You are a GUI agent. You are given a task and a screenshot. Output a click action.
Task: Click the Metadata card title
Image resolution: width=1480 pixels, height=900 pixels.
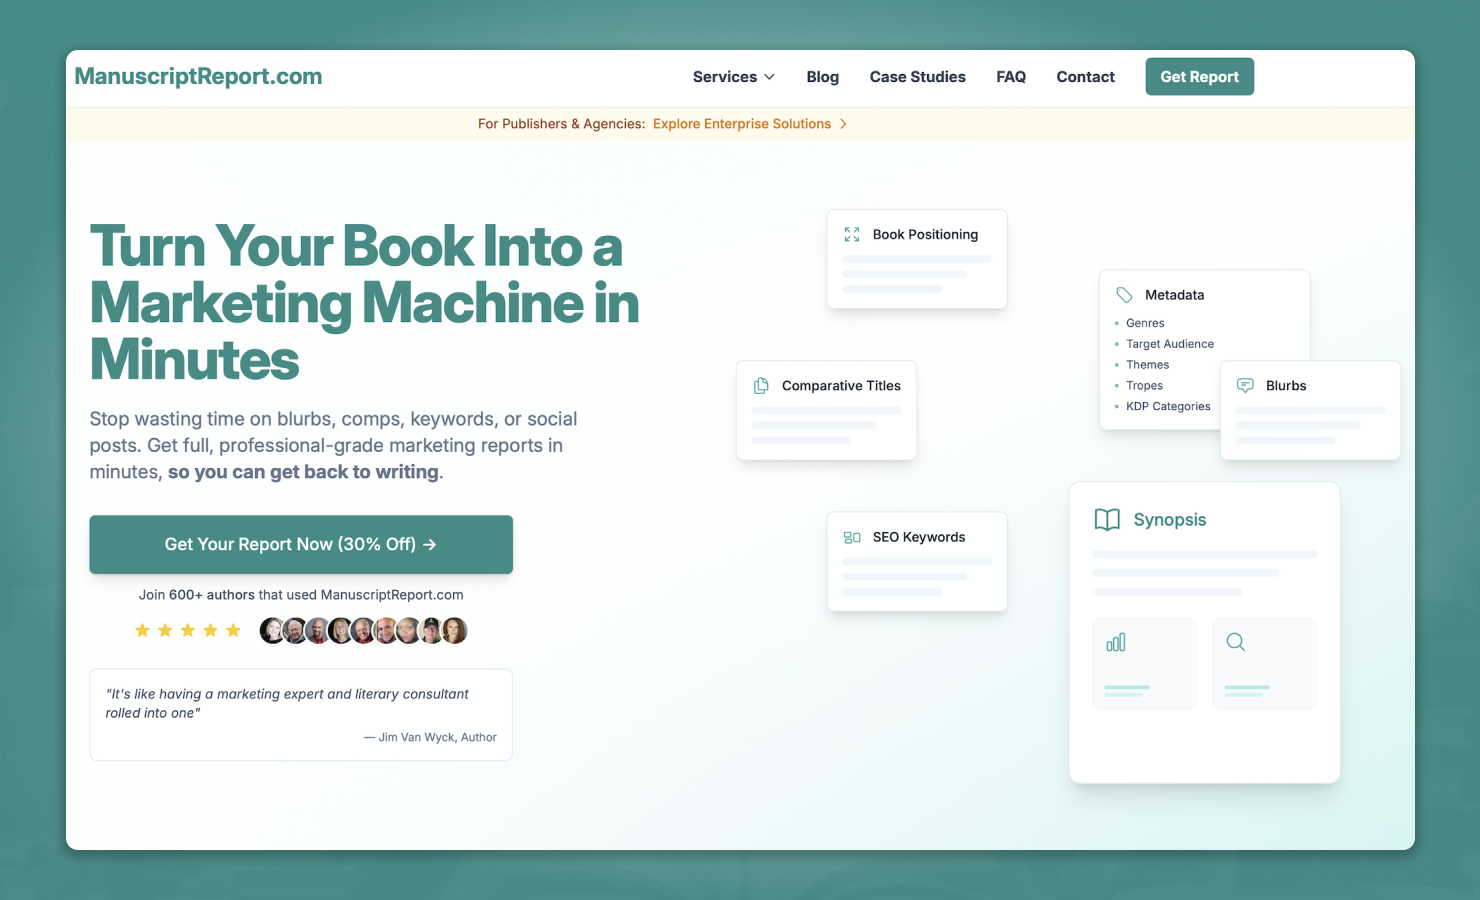point(1175,295)
